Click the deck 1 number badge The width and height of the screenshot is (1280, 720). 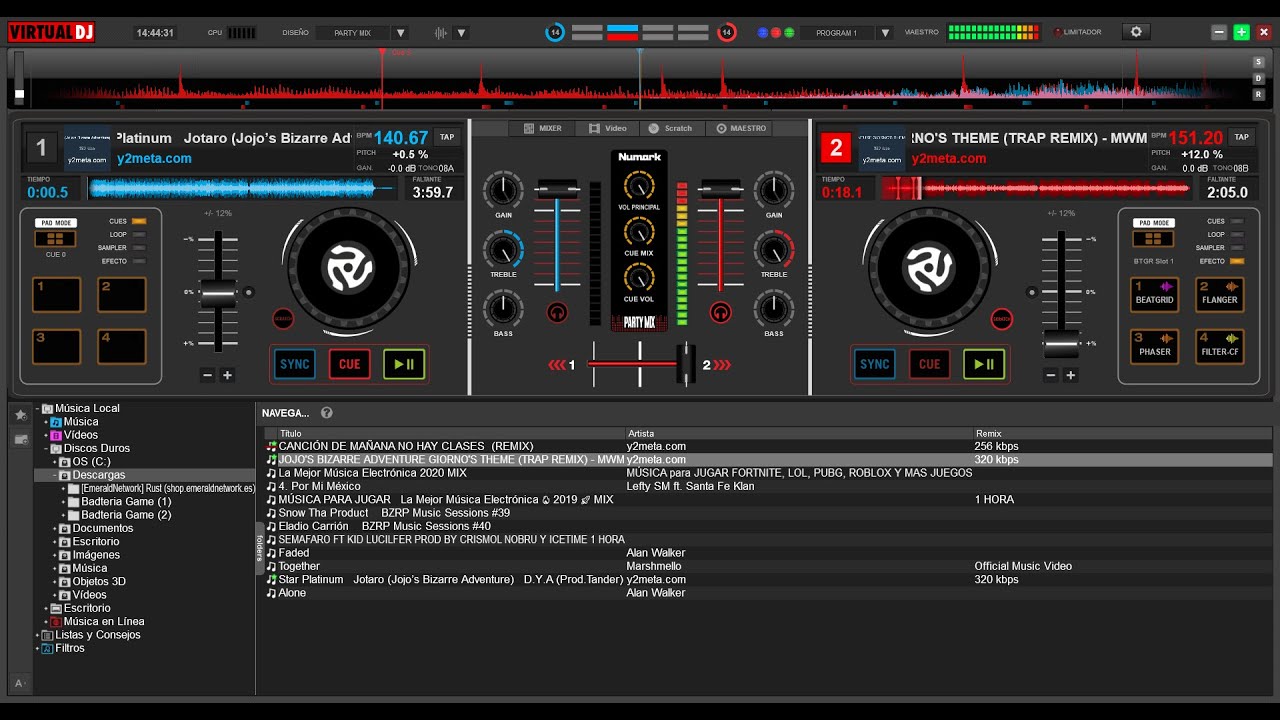pyautogui.click(x=41, y=149)
